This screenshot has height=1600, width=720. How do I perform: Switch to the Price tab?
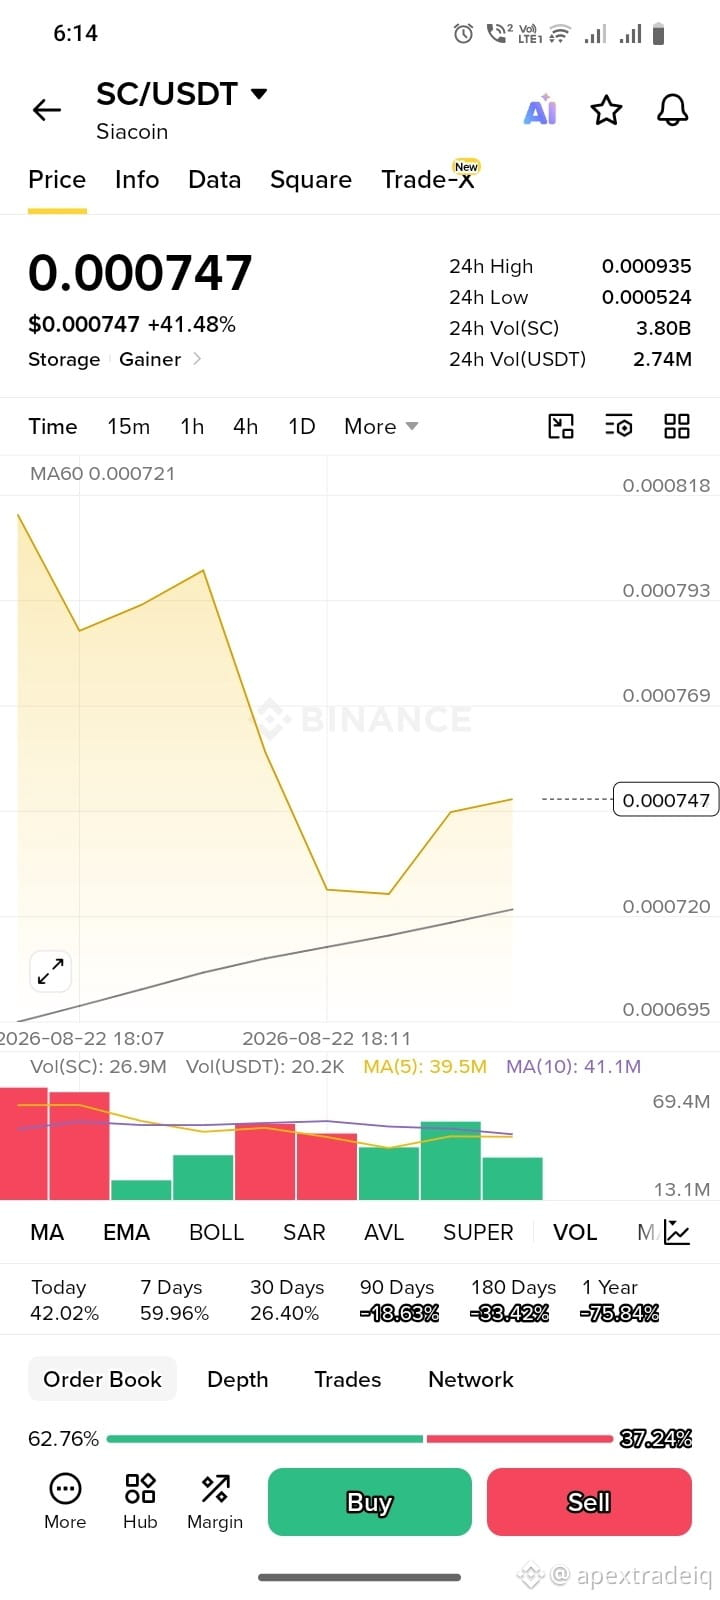[57, 180]
